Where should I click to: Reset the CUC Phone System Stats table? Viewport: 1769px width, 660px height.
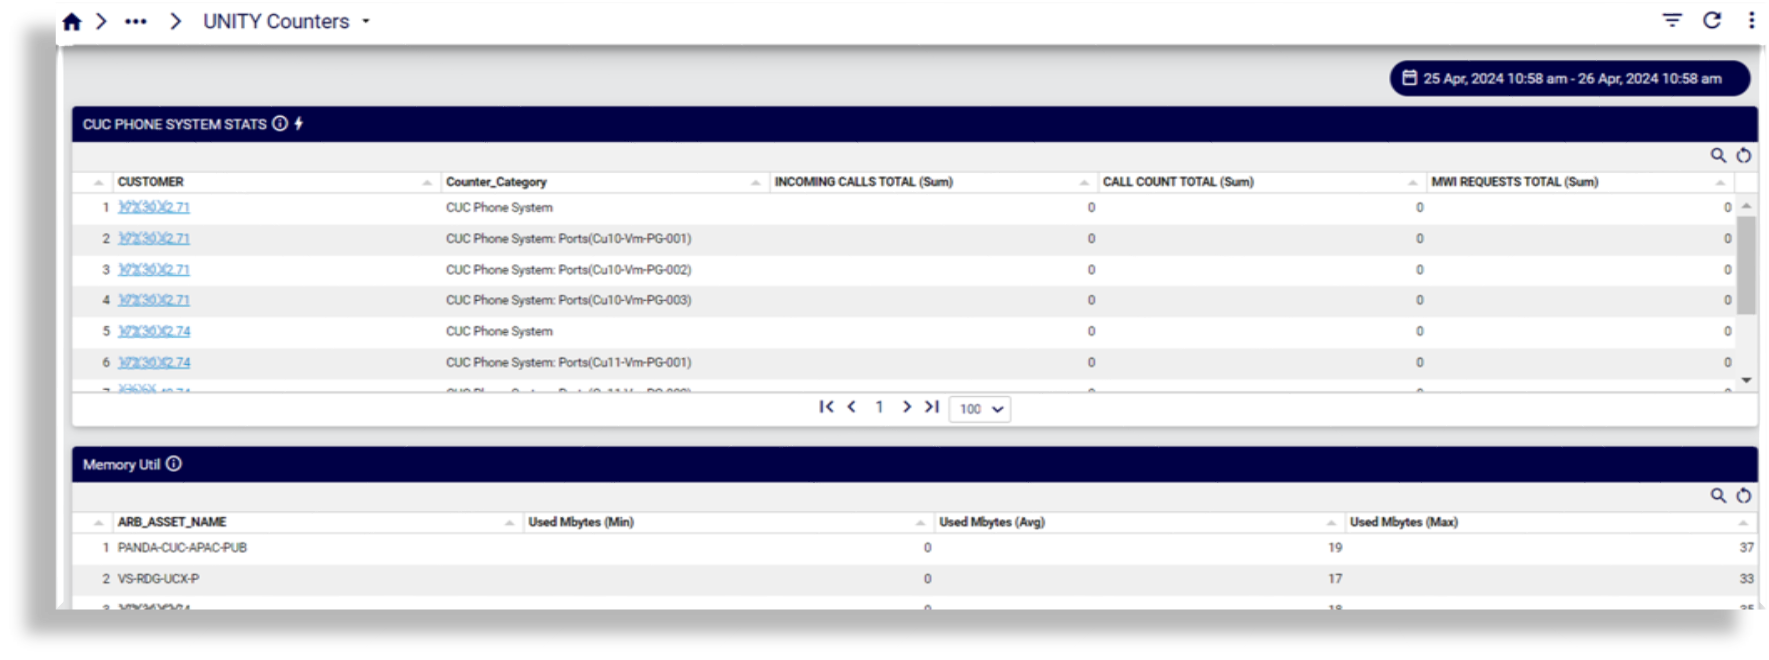[x=1744, y=155]
